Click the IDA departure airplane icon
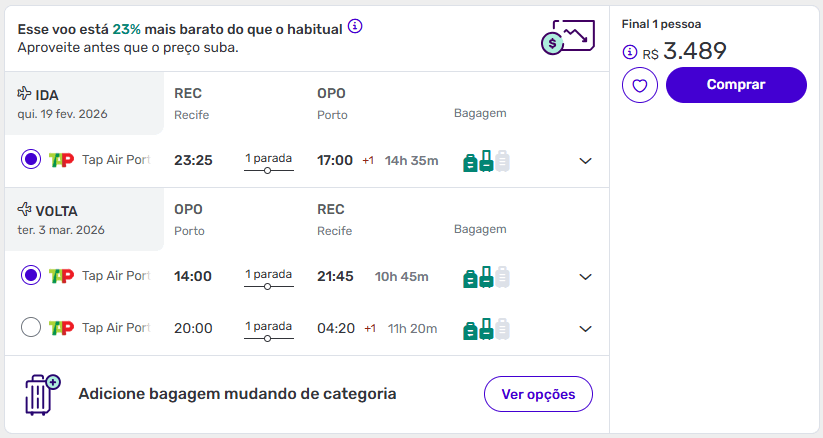This screenshot has height=438, width=823. (25, 94)
